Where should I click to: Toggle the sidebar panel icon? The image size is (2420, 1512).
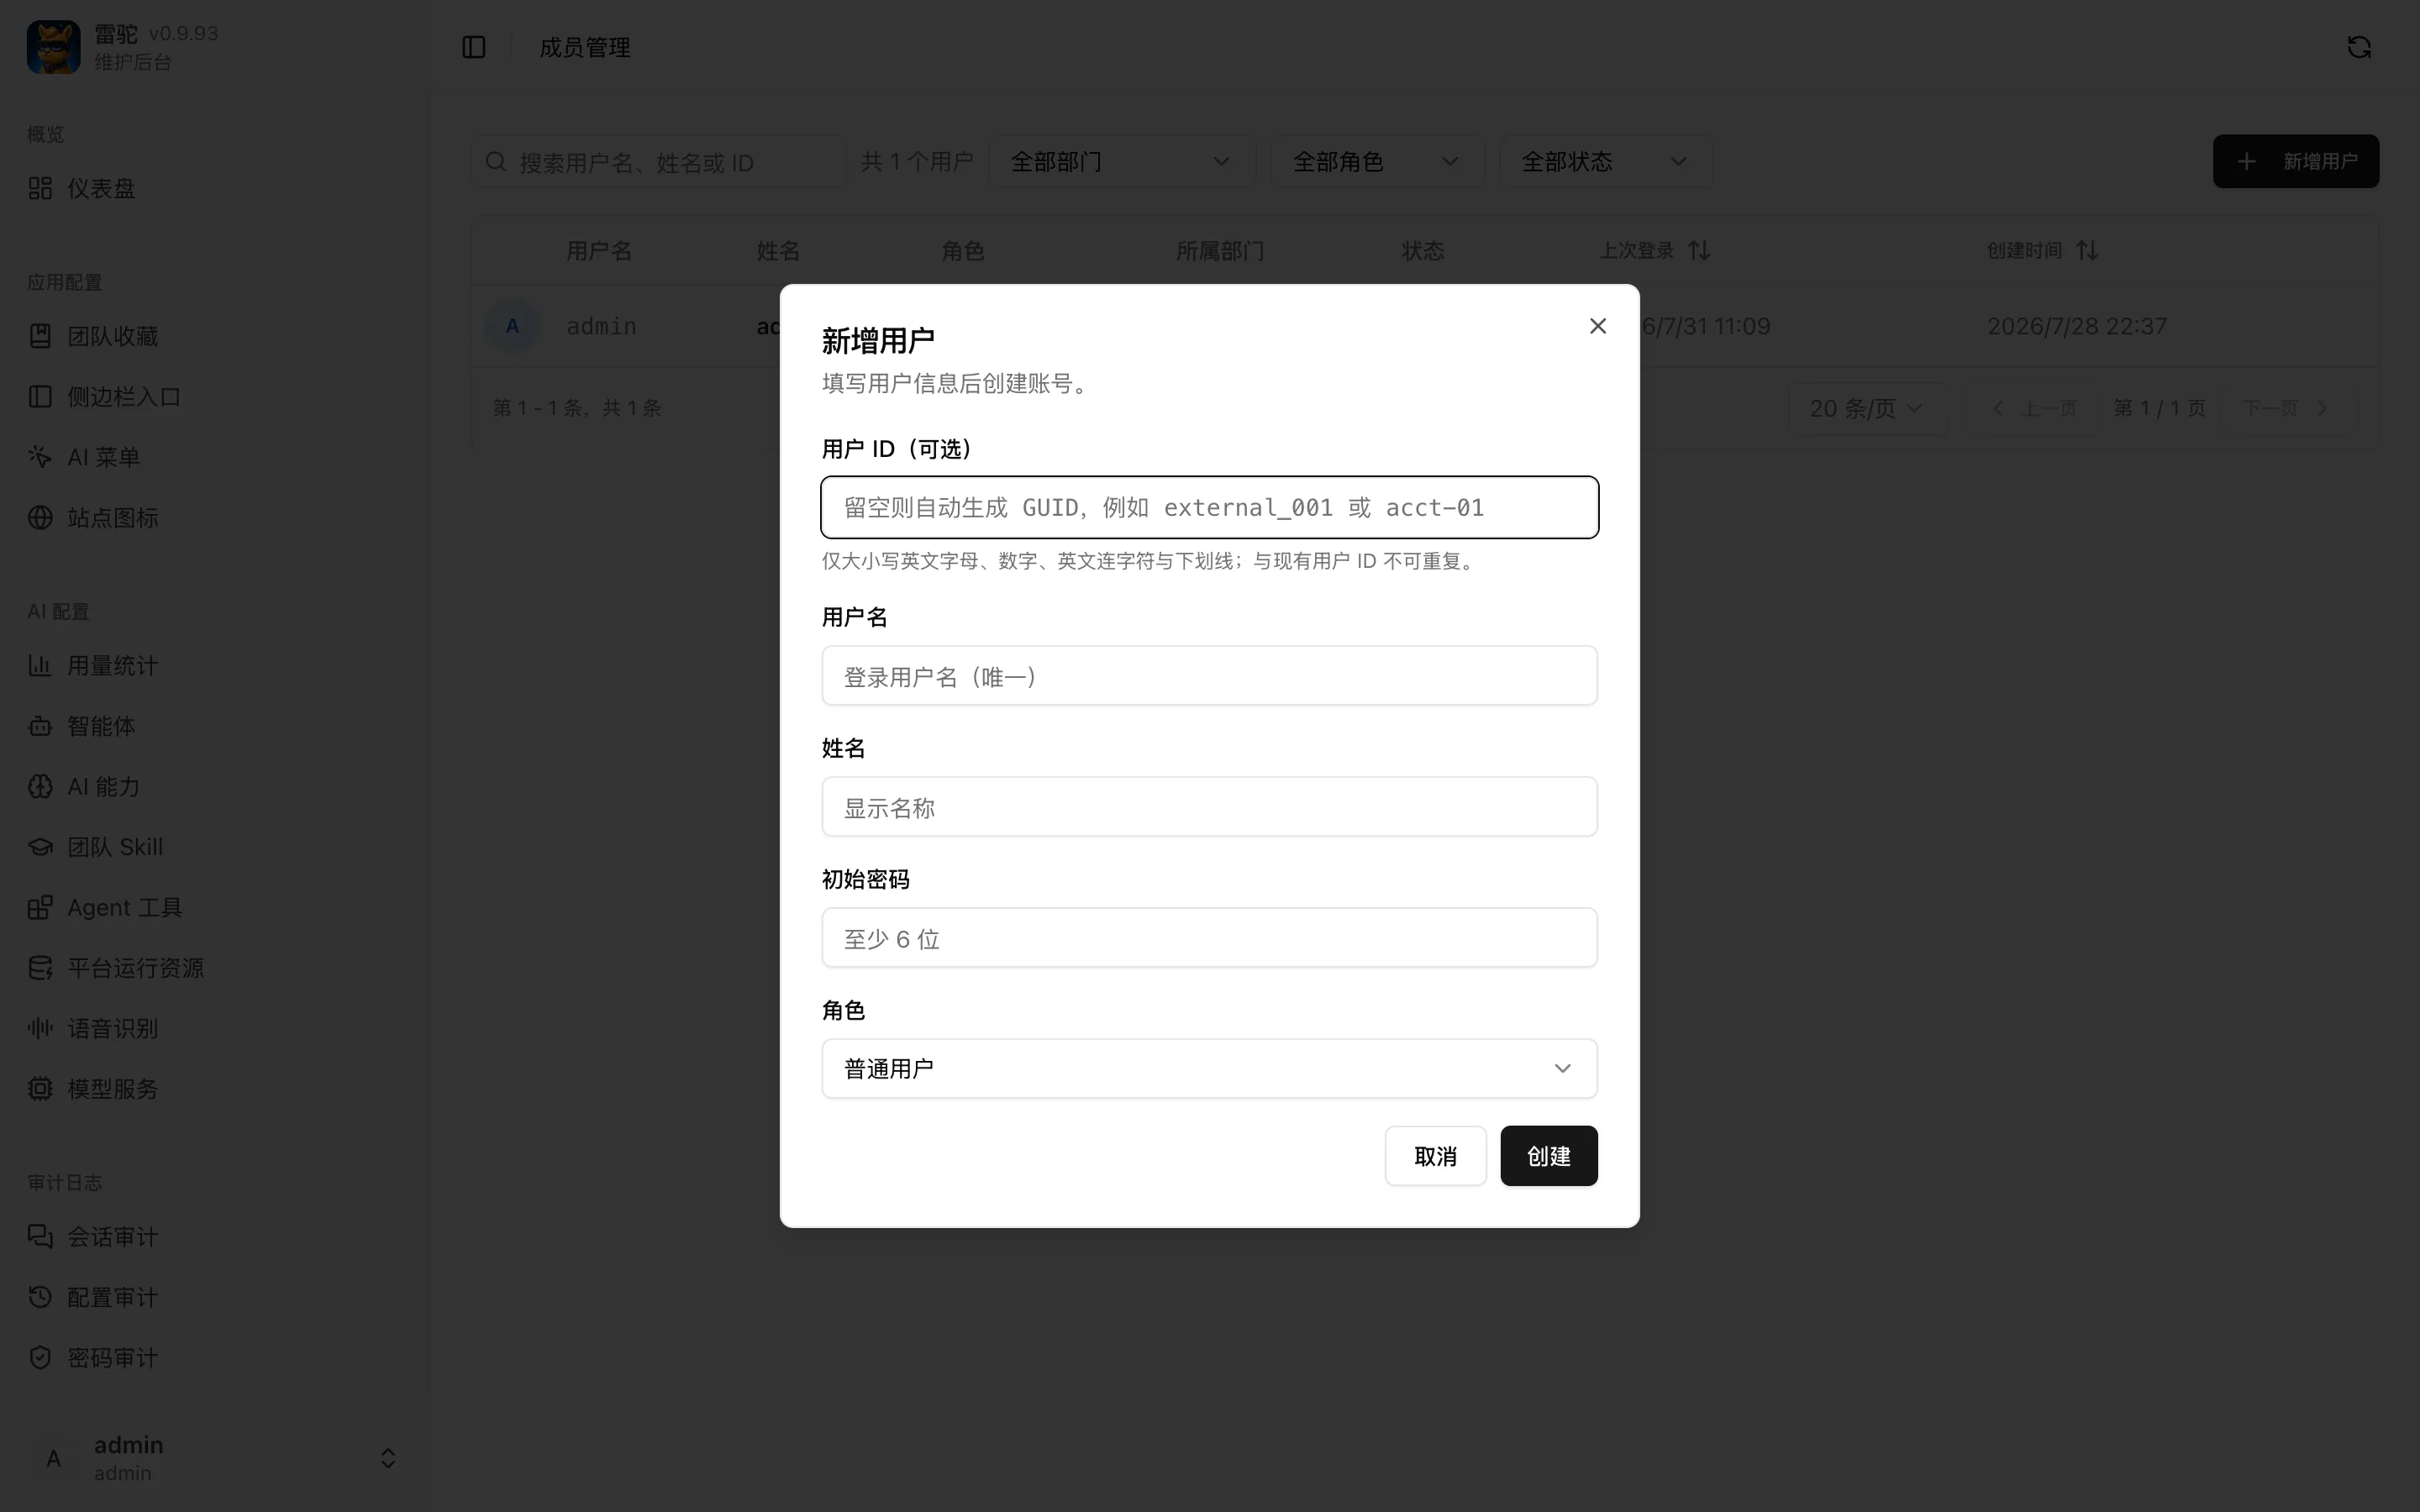point(474,47)
